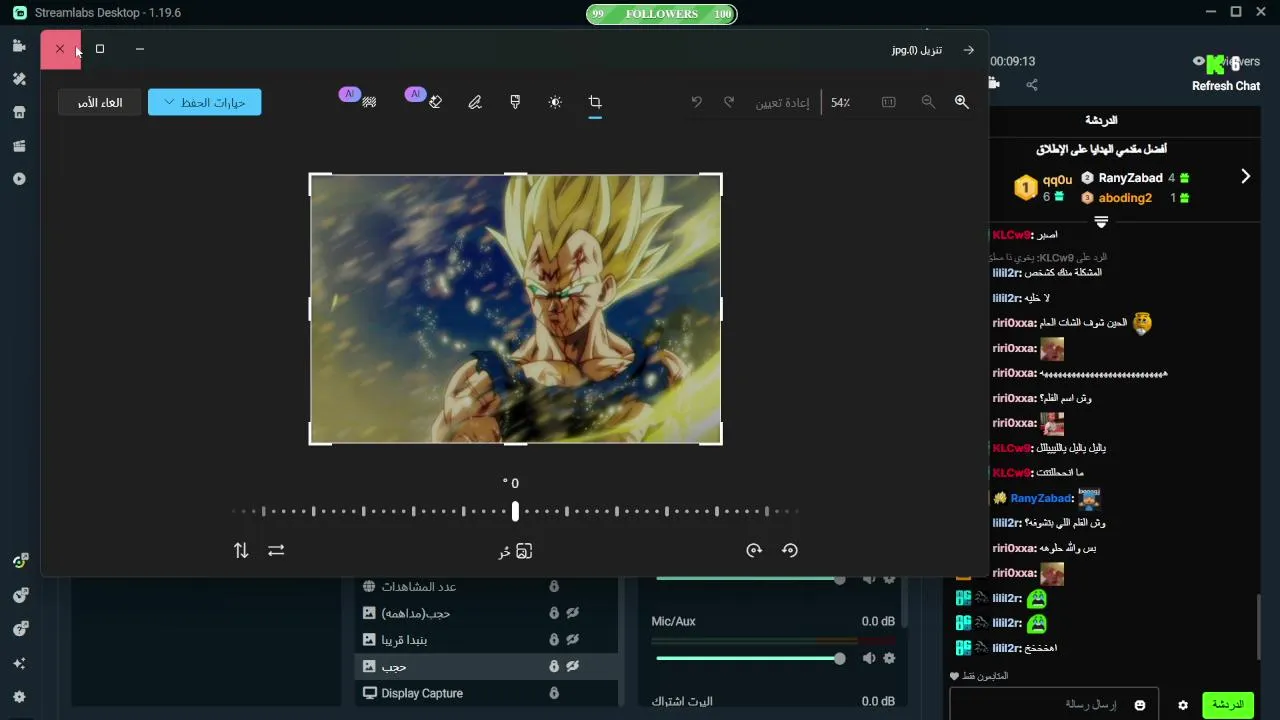Rotate image clockwise
Viewport: 1280px width, 720px height.
pos(754,550)
